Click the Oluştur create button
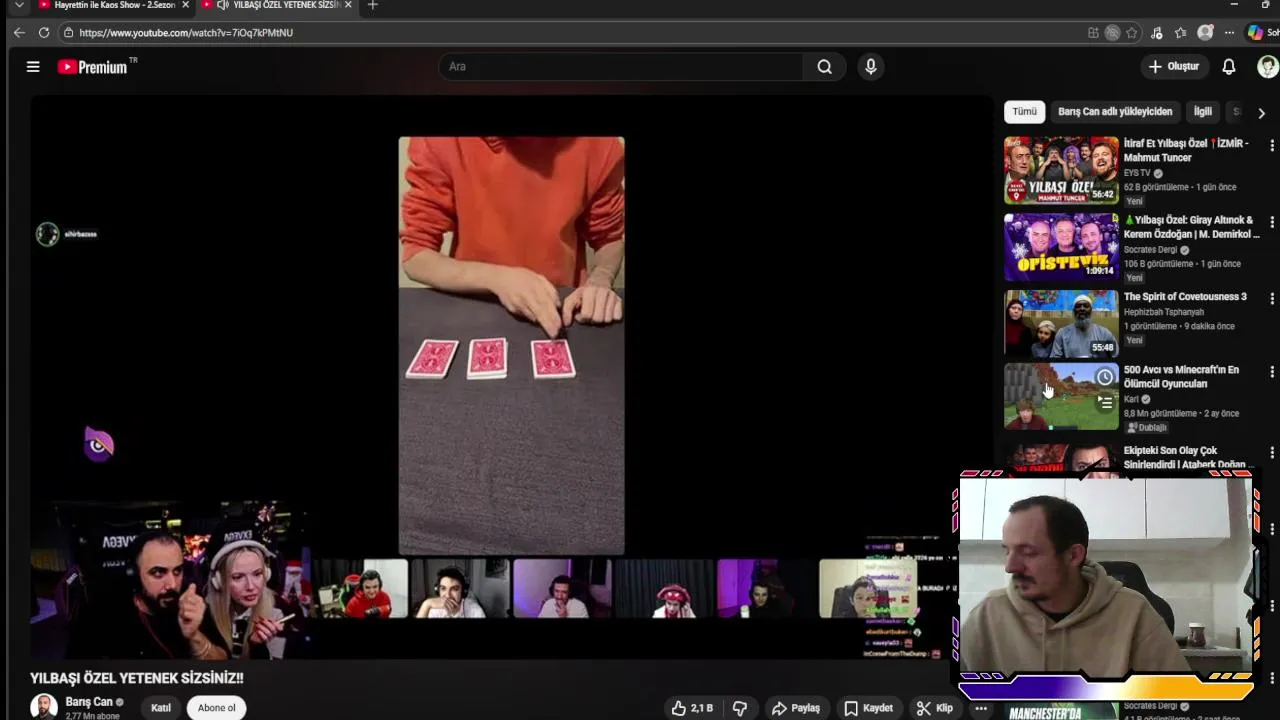The height and width of the screenshot is (720, 1280). tap(1174, 67)
